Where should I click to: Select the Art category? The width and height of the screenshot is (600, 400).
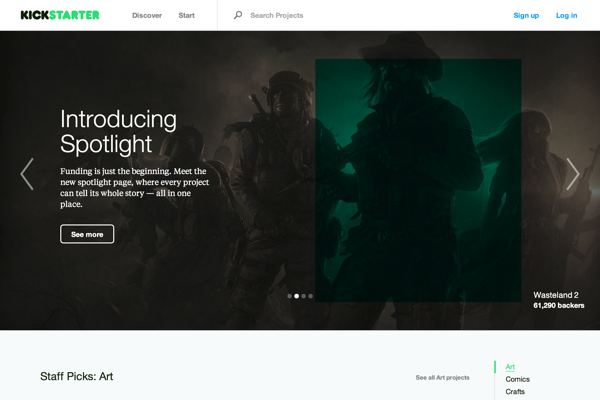click(x=510, y=367)
